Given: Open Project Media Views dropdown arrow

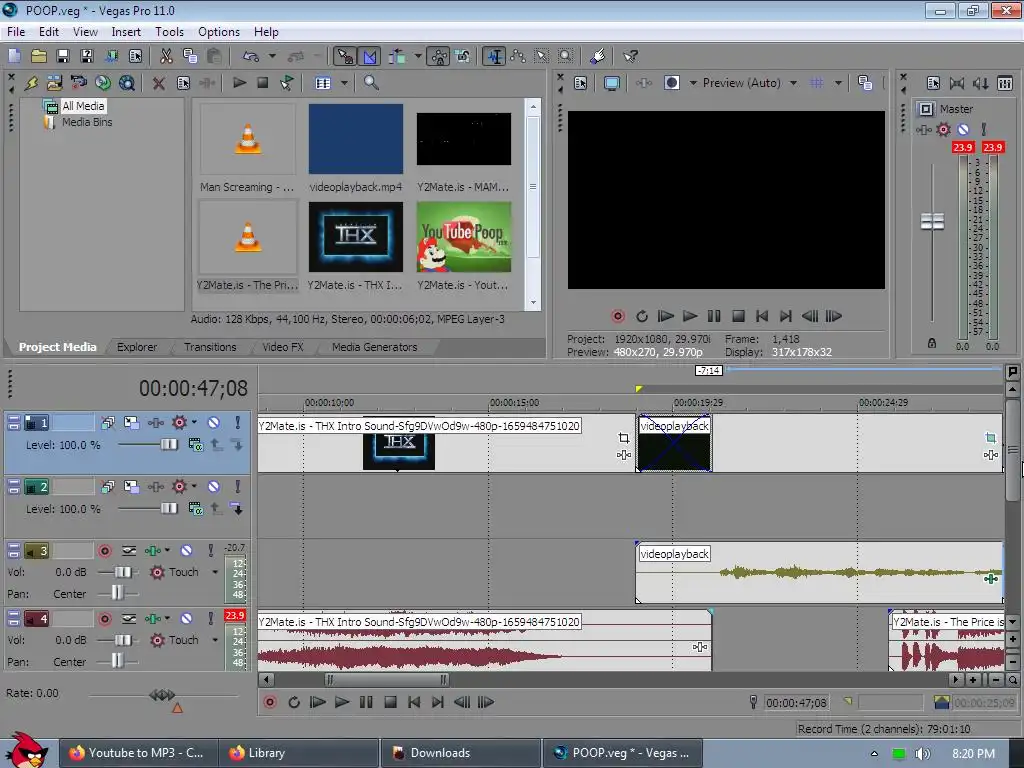Looking at the screenshot, I should (x=344, y=83).
